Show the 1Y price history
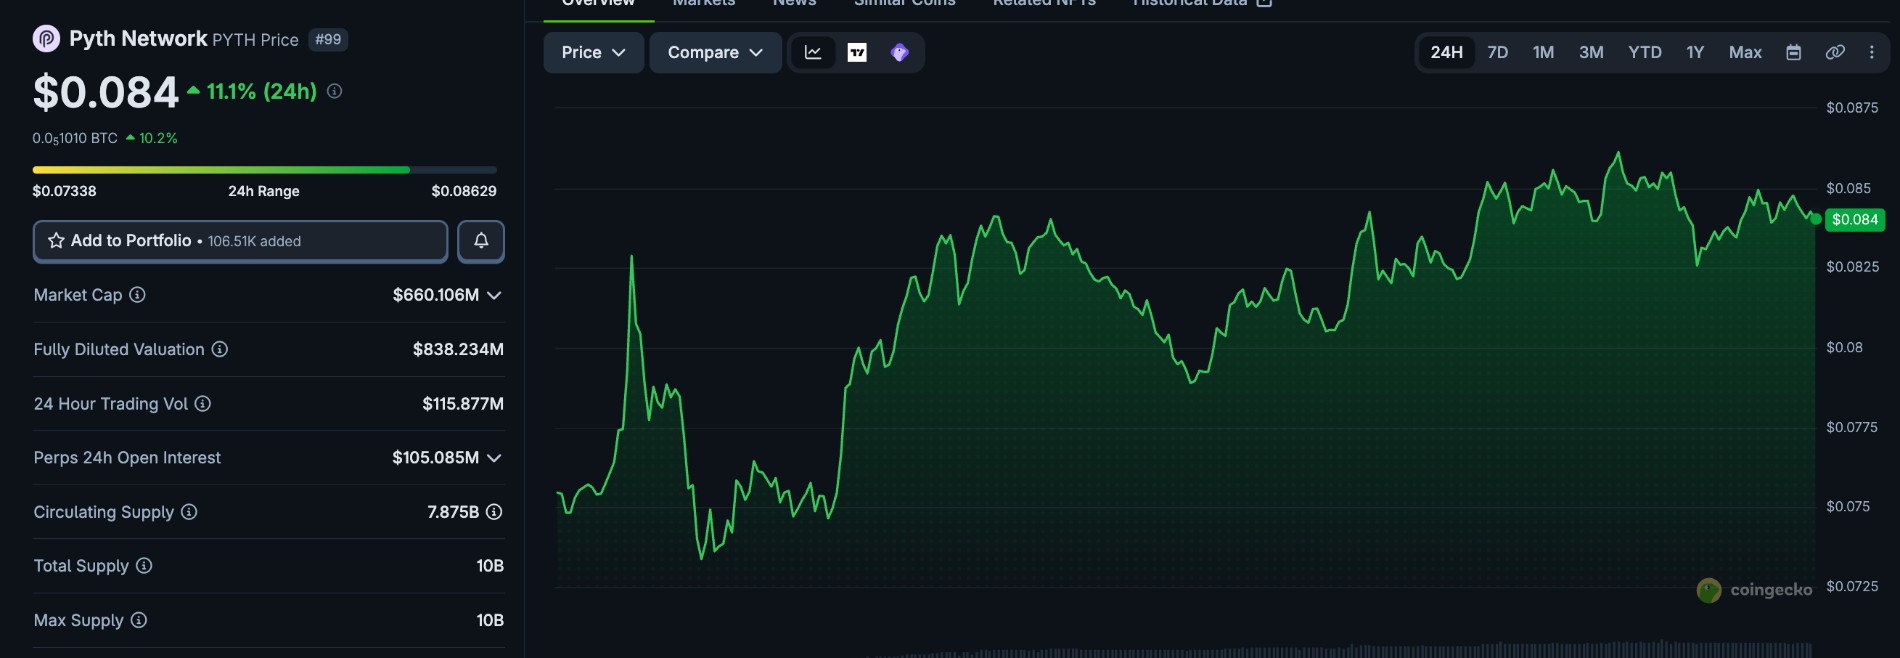 (1695, 52)
